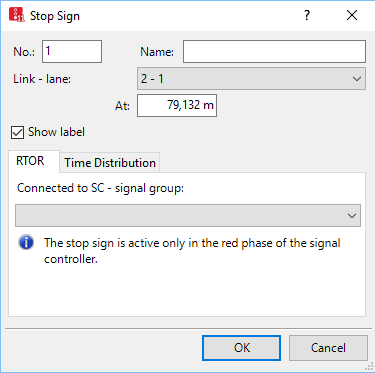Close the Stop Sign dialog with X
This screenshot has height=373, width=375.
tap(352, 15)
